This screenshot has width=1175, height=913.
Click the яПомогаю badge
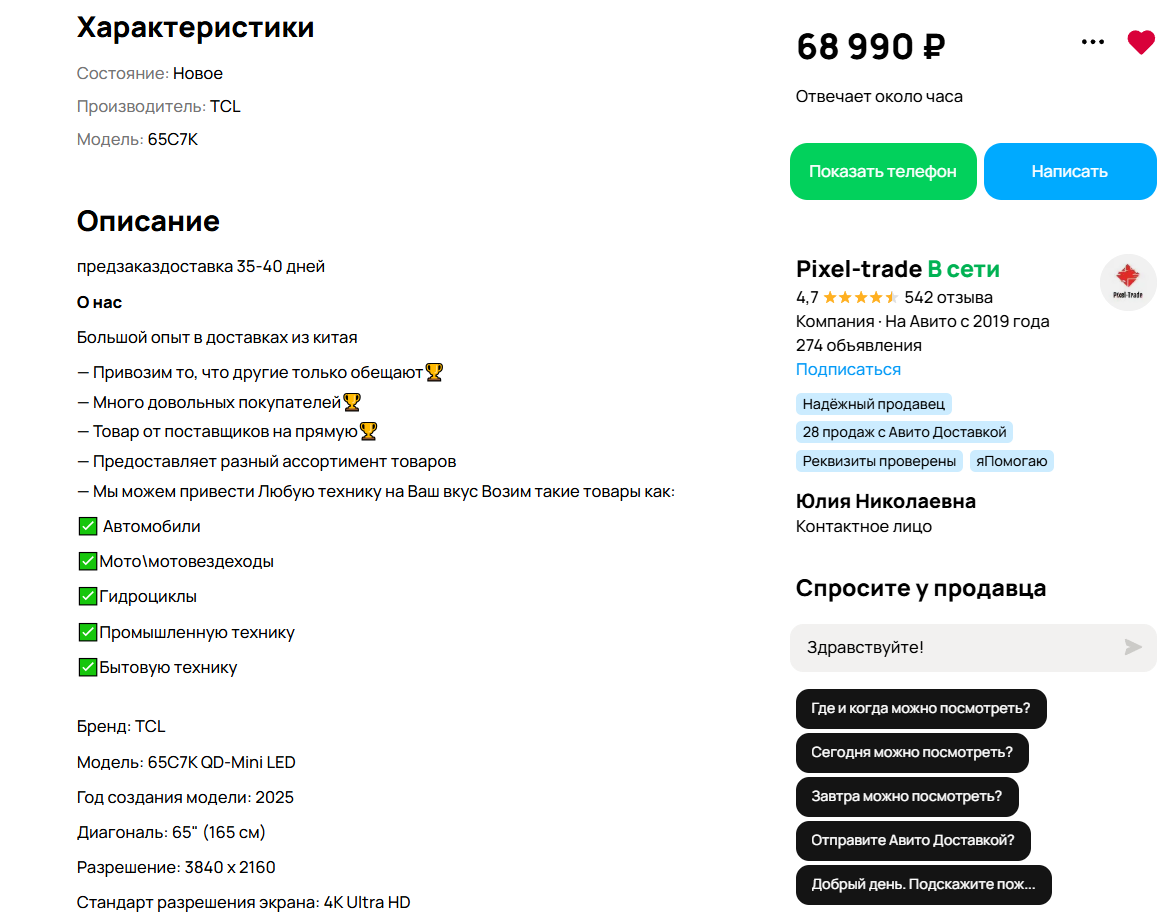tap(1012, 461)
